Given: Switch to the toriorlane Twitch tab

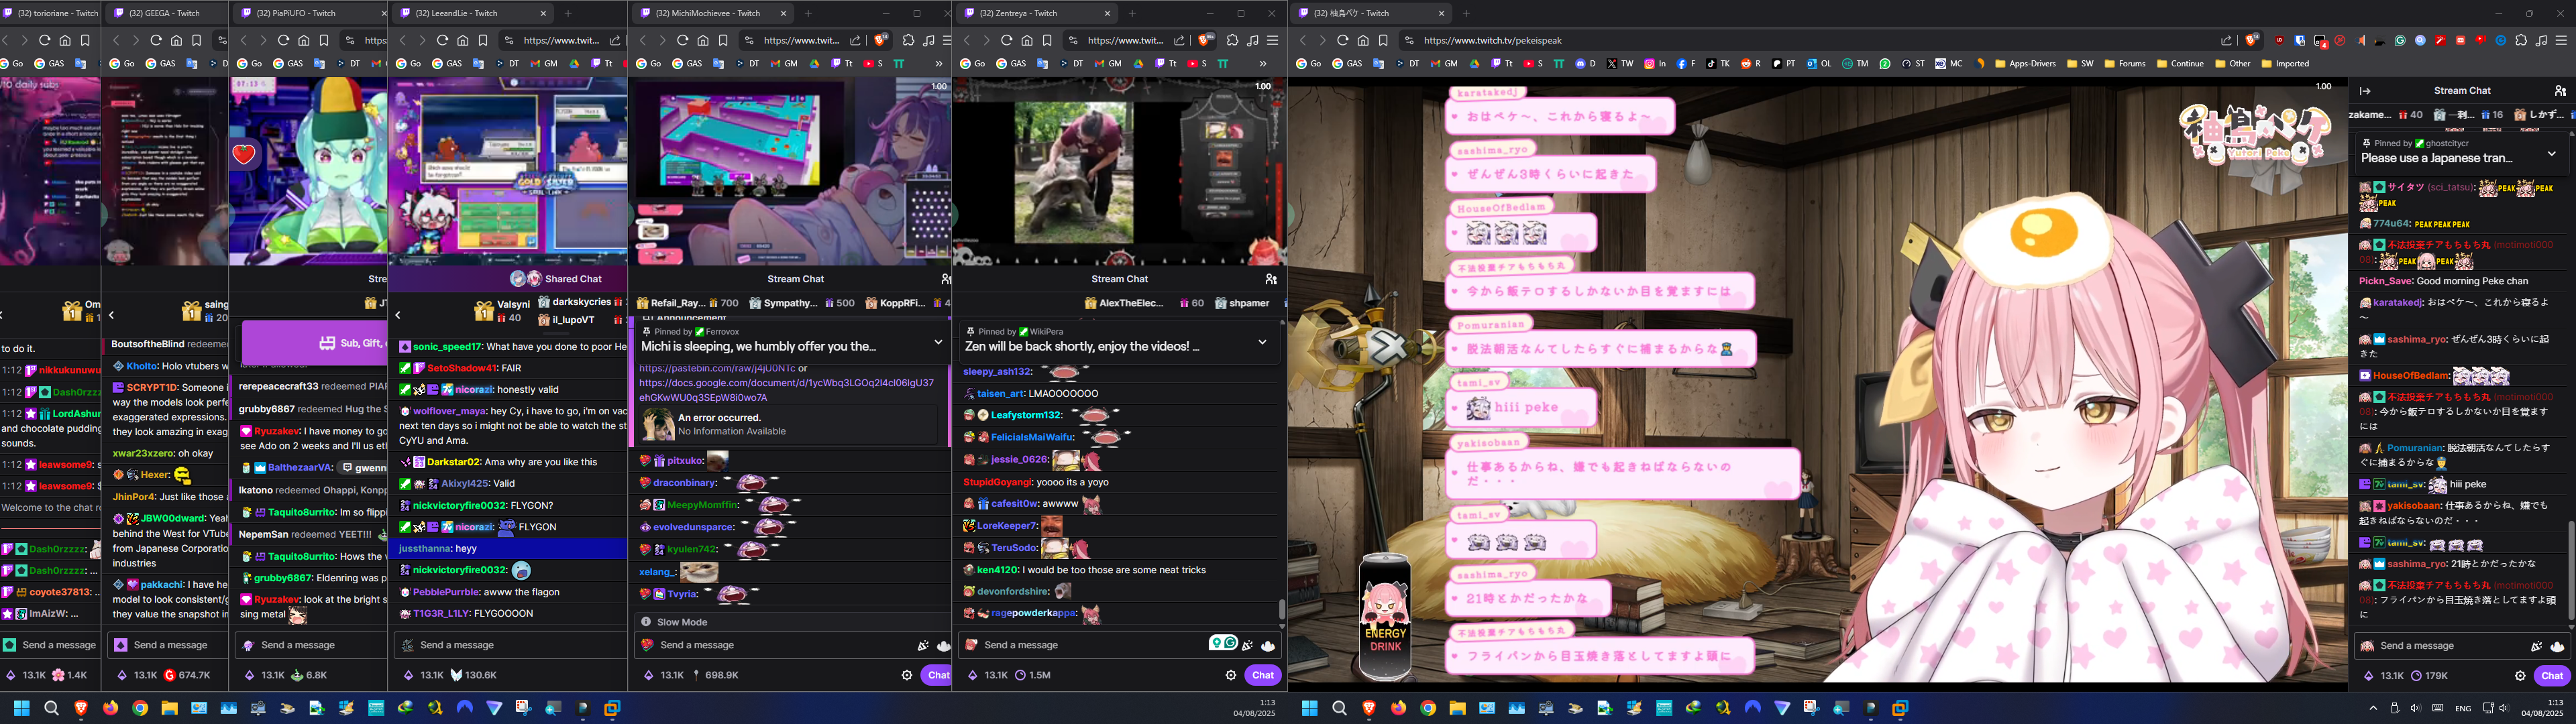Looking at the screenshot, I should (x=50, y=13).
